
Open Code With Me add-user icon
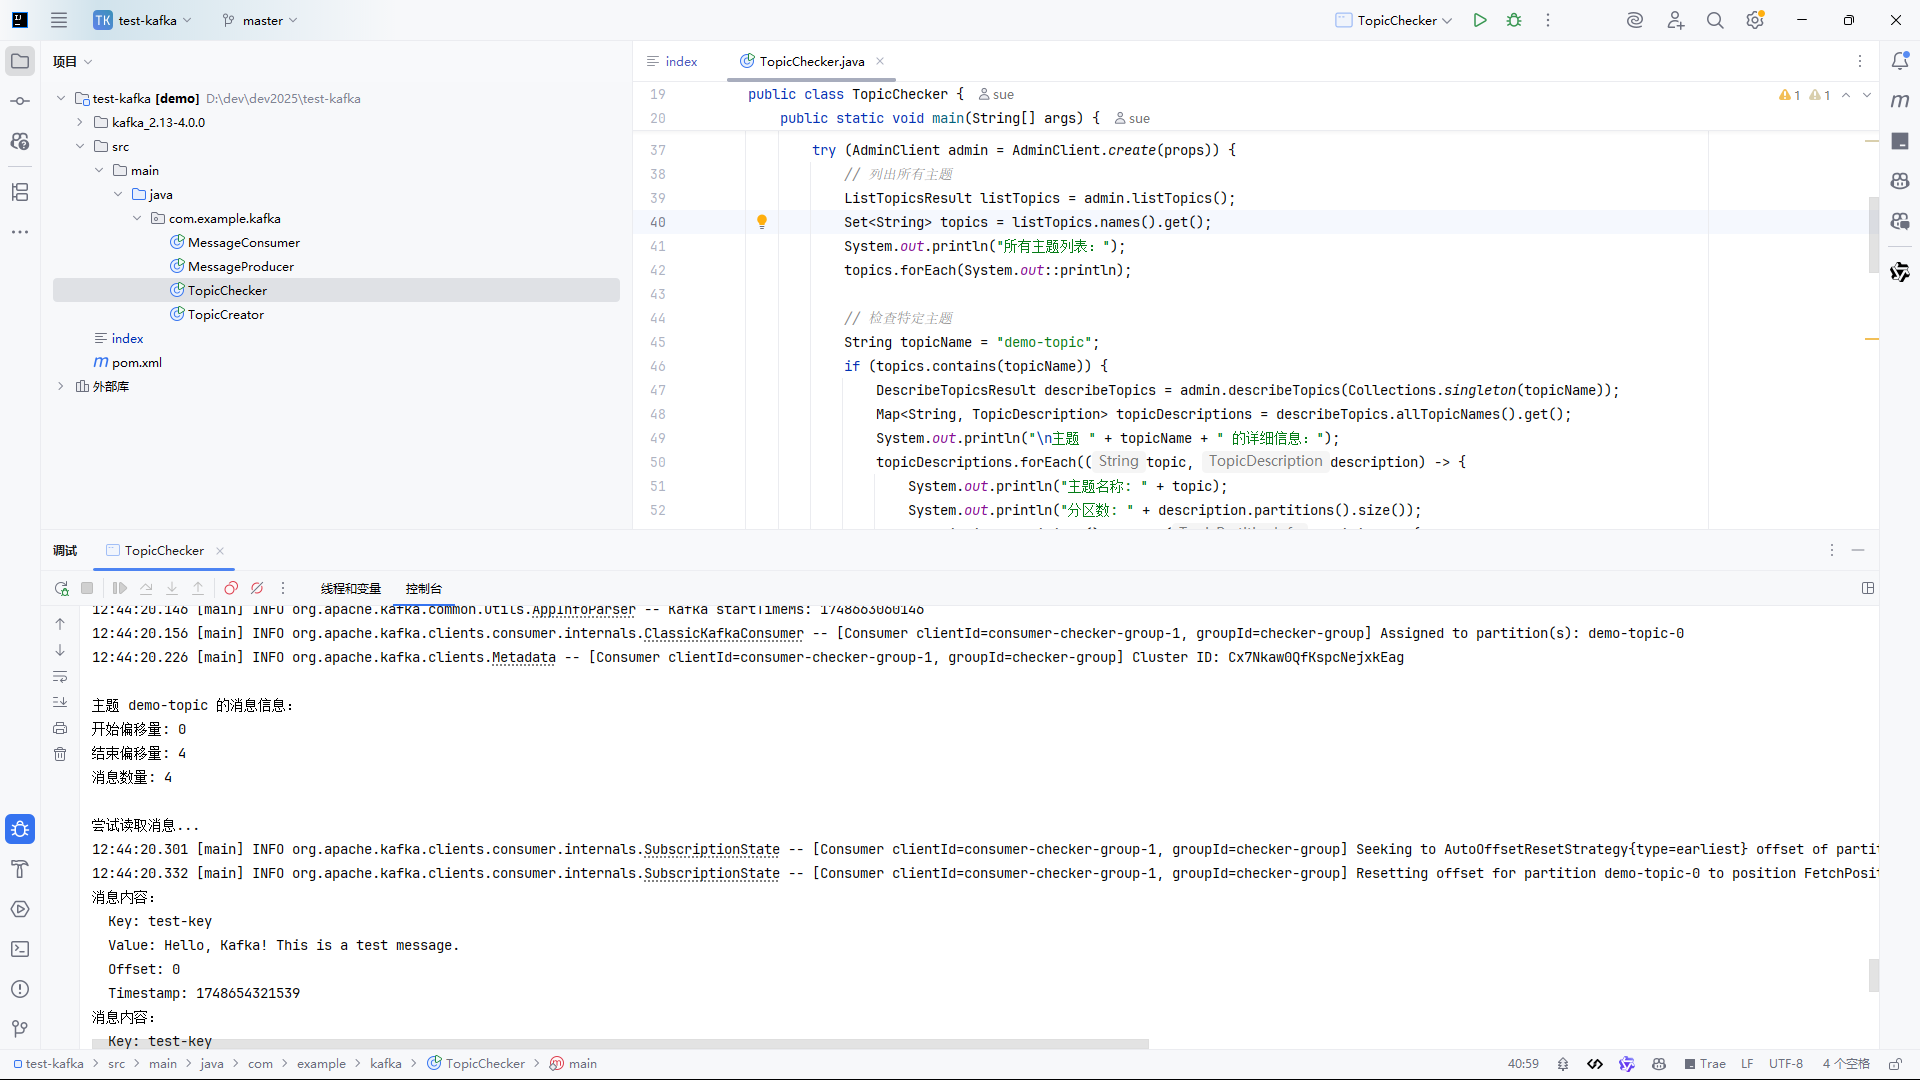click(1675, 20)
